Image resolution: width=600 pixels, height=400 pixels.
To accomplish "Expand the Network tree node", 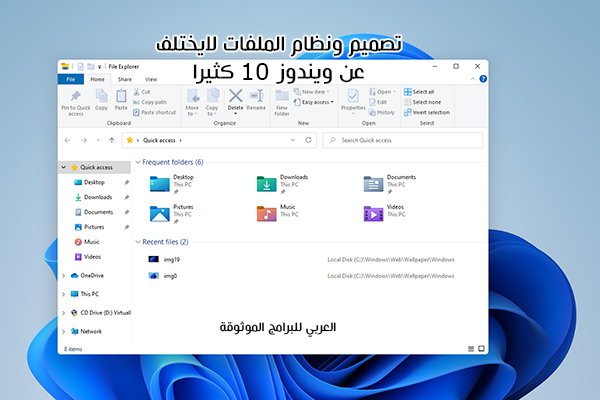I will [x=64, y=332].
